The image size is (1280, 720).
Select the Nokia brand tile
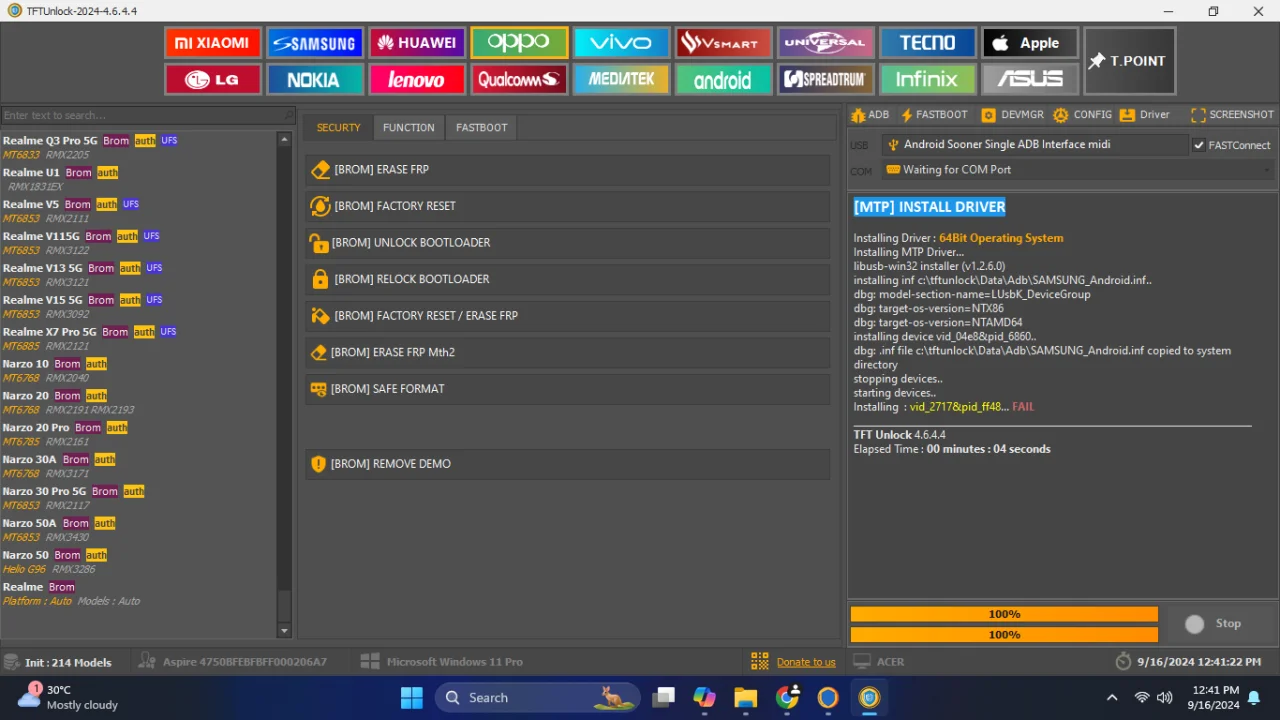315,79
